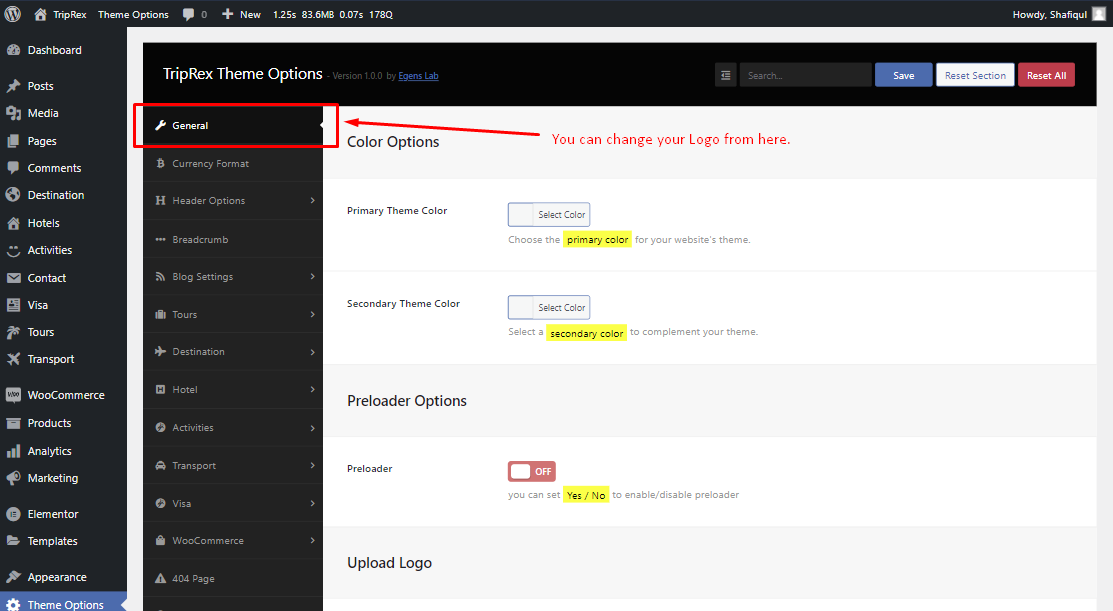Click the Dashboard gauge icon
1113x611 pixels.
[13, 50]
